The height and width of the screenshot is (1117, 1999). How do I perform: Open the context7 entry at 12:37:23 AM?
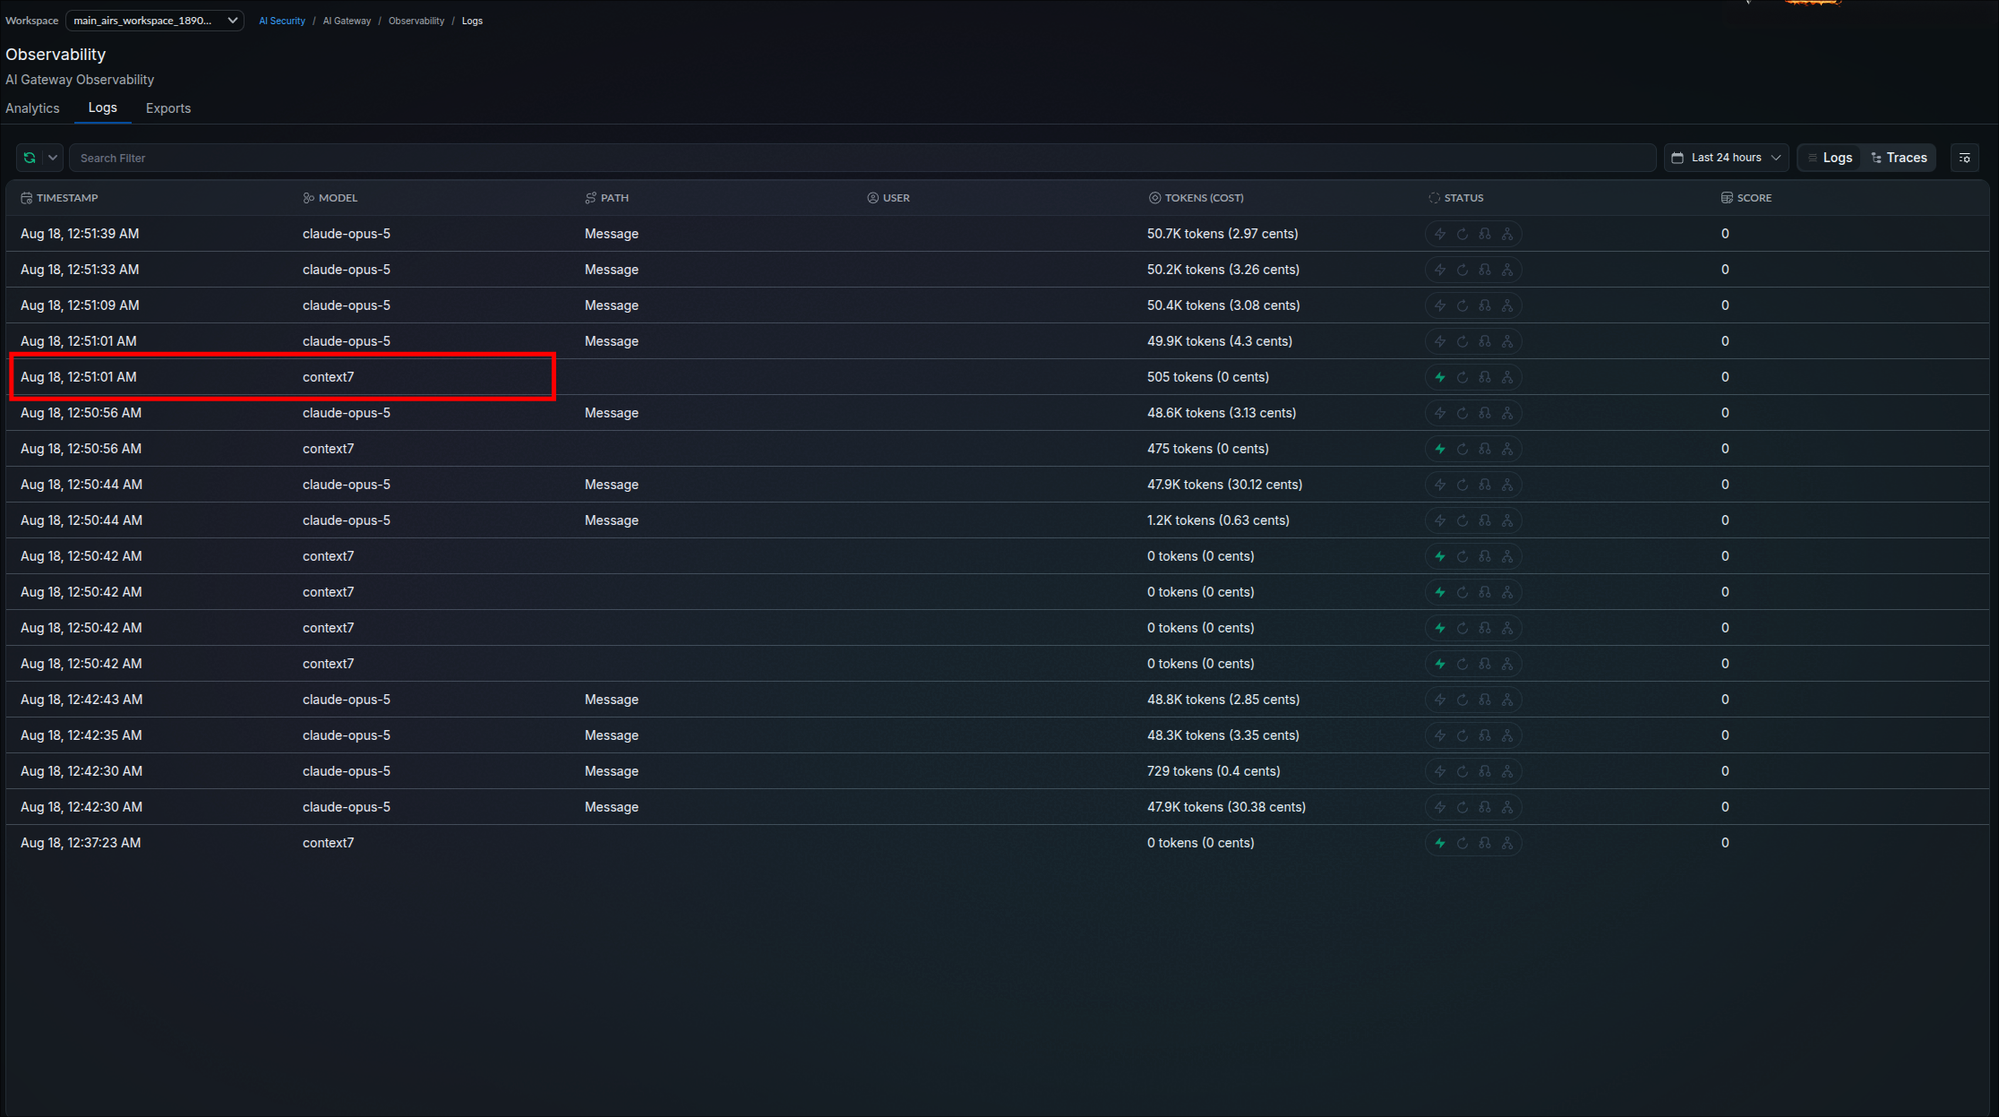[997, 843]
